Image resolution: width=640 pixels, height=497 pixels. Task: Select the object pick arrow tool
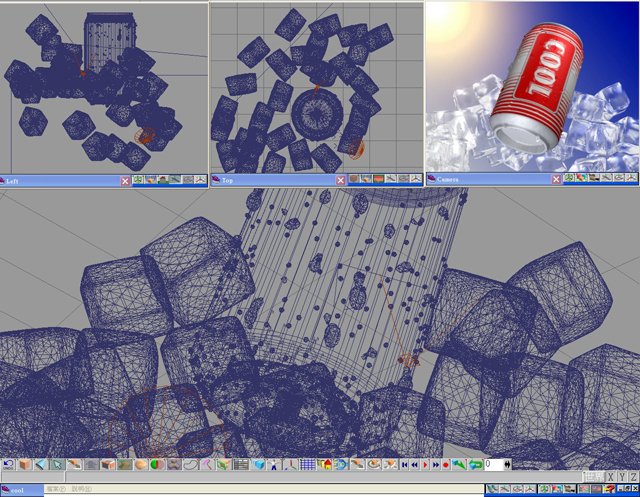58,465
